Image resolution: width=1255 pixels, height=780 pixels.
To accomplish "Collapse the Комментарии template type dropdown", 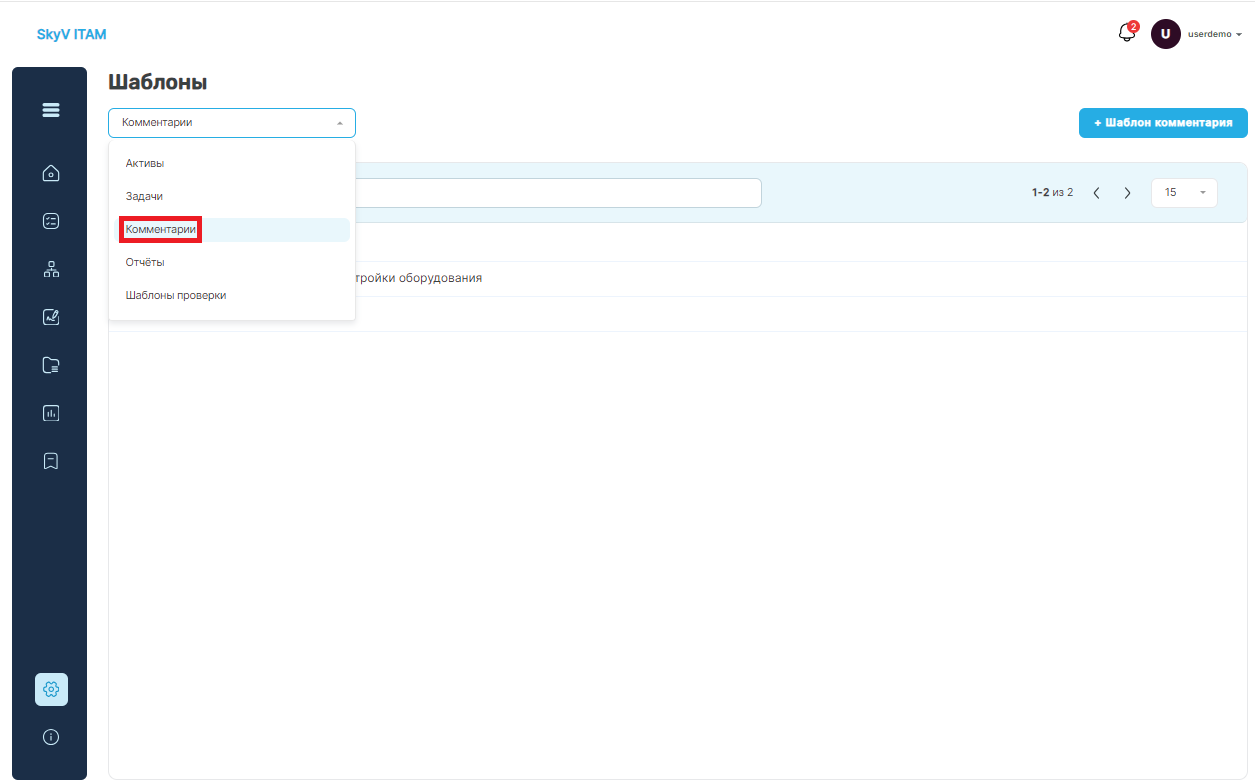I will pos(232,123).
